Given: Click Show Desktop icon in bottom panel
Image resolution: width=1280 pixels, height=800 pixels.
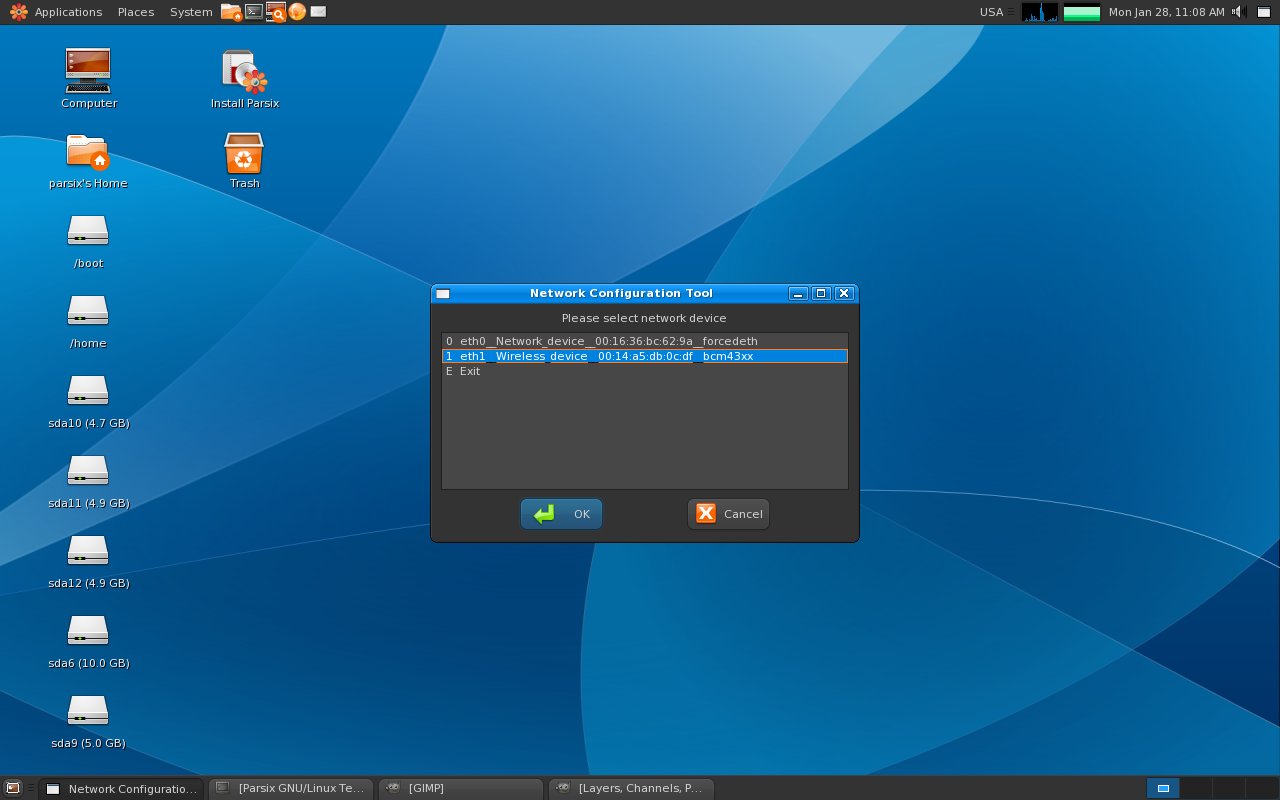Looking at the screenshot, I should 13,788.
